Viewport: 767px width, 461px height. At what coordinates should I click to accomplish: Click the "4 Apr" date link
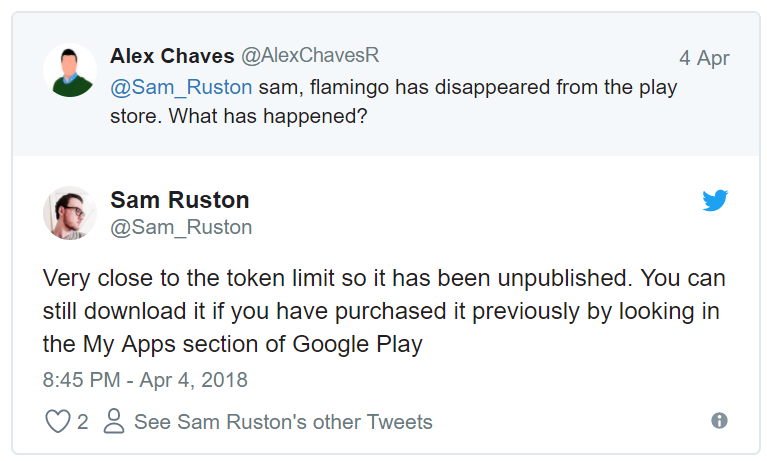[x=704, y=57]
